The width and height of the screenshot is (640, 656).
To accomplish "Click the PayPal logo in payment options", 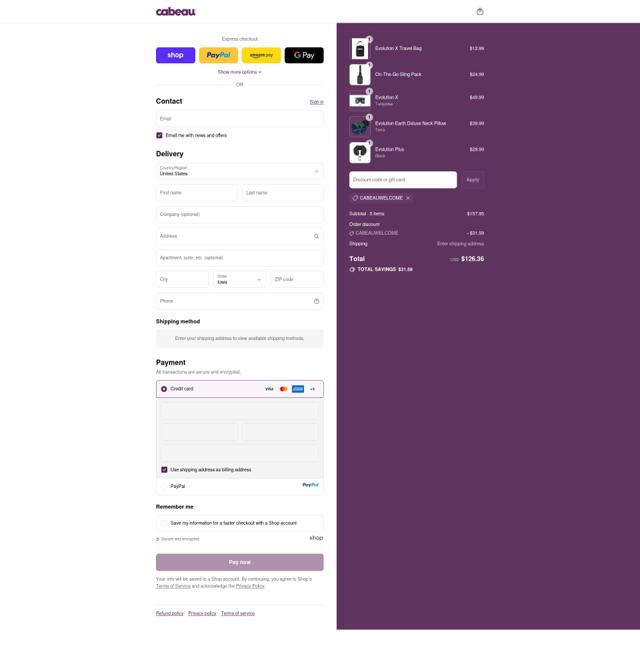I will coord(310,485).
